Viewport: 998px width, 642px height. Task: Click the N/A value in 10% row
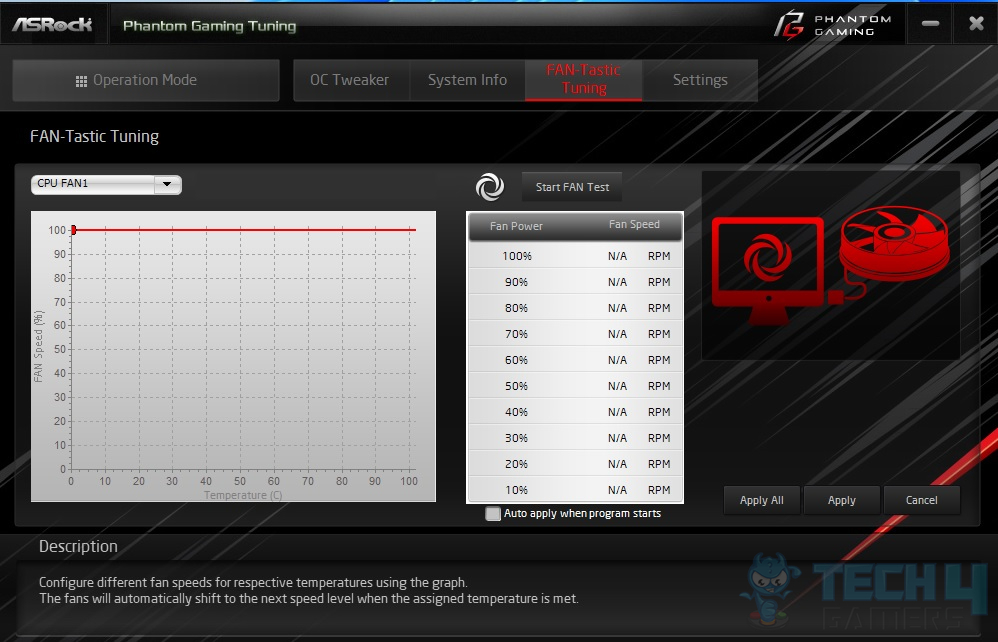[x=617, y=490]
